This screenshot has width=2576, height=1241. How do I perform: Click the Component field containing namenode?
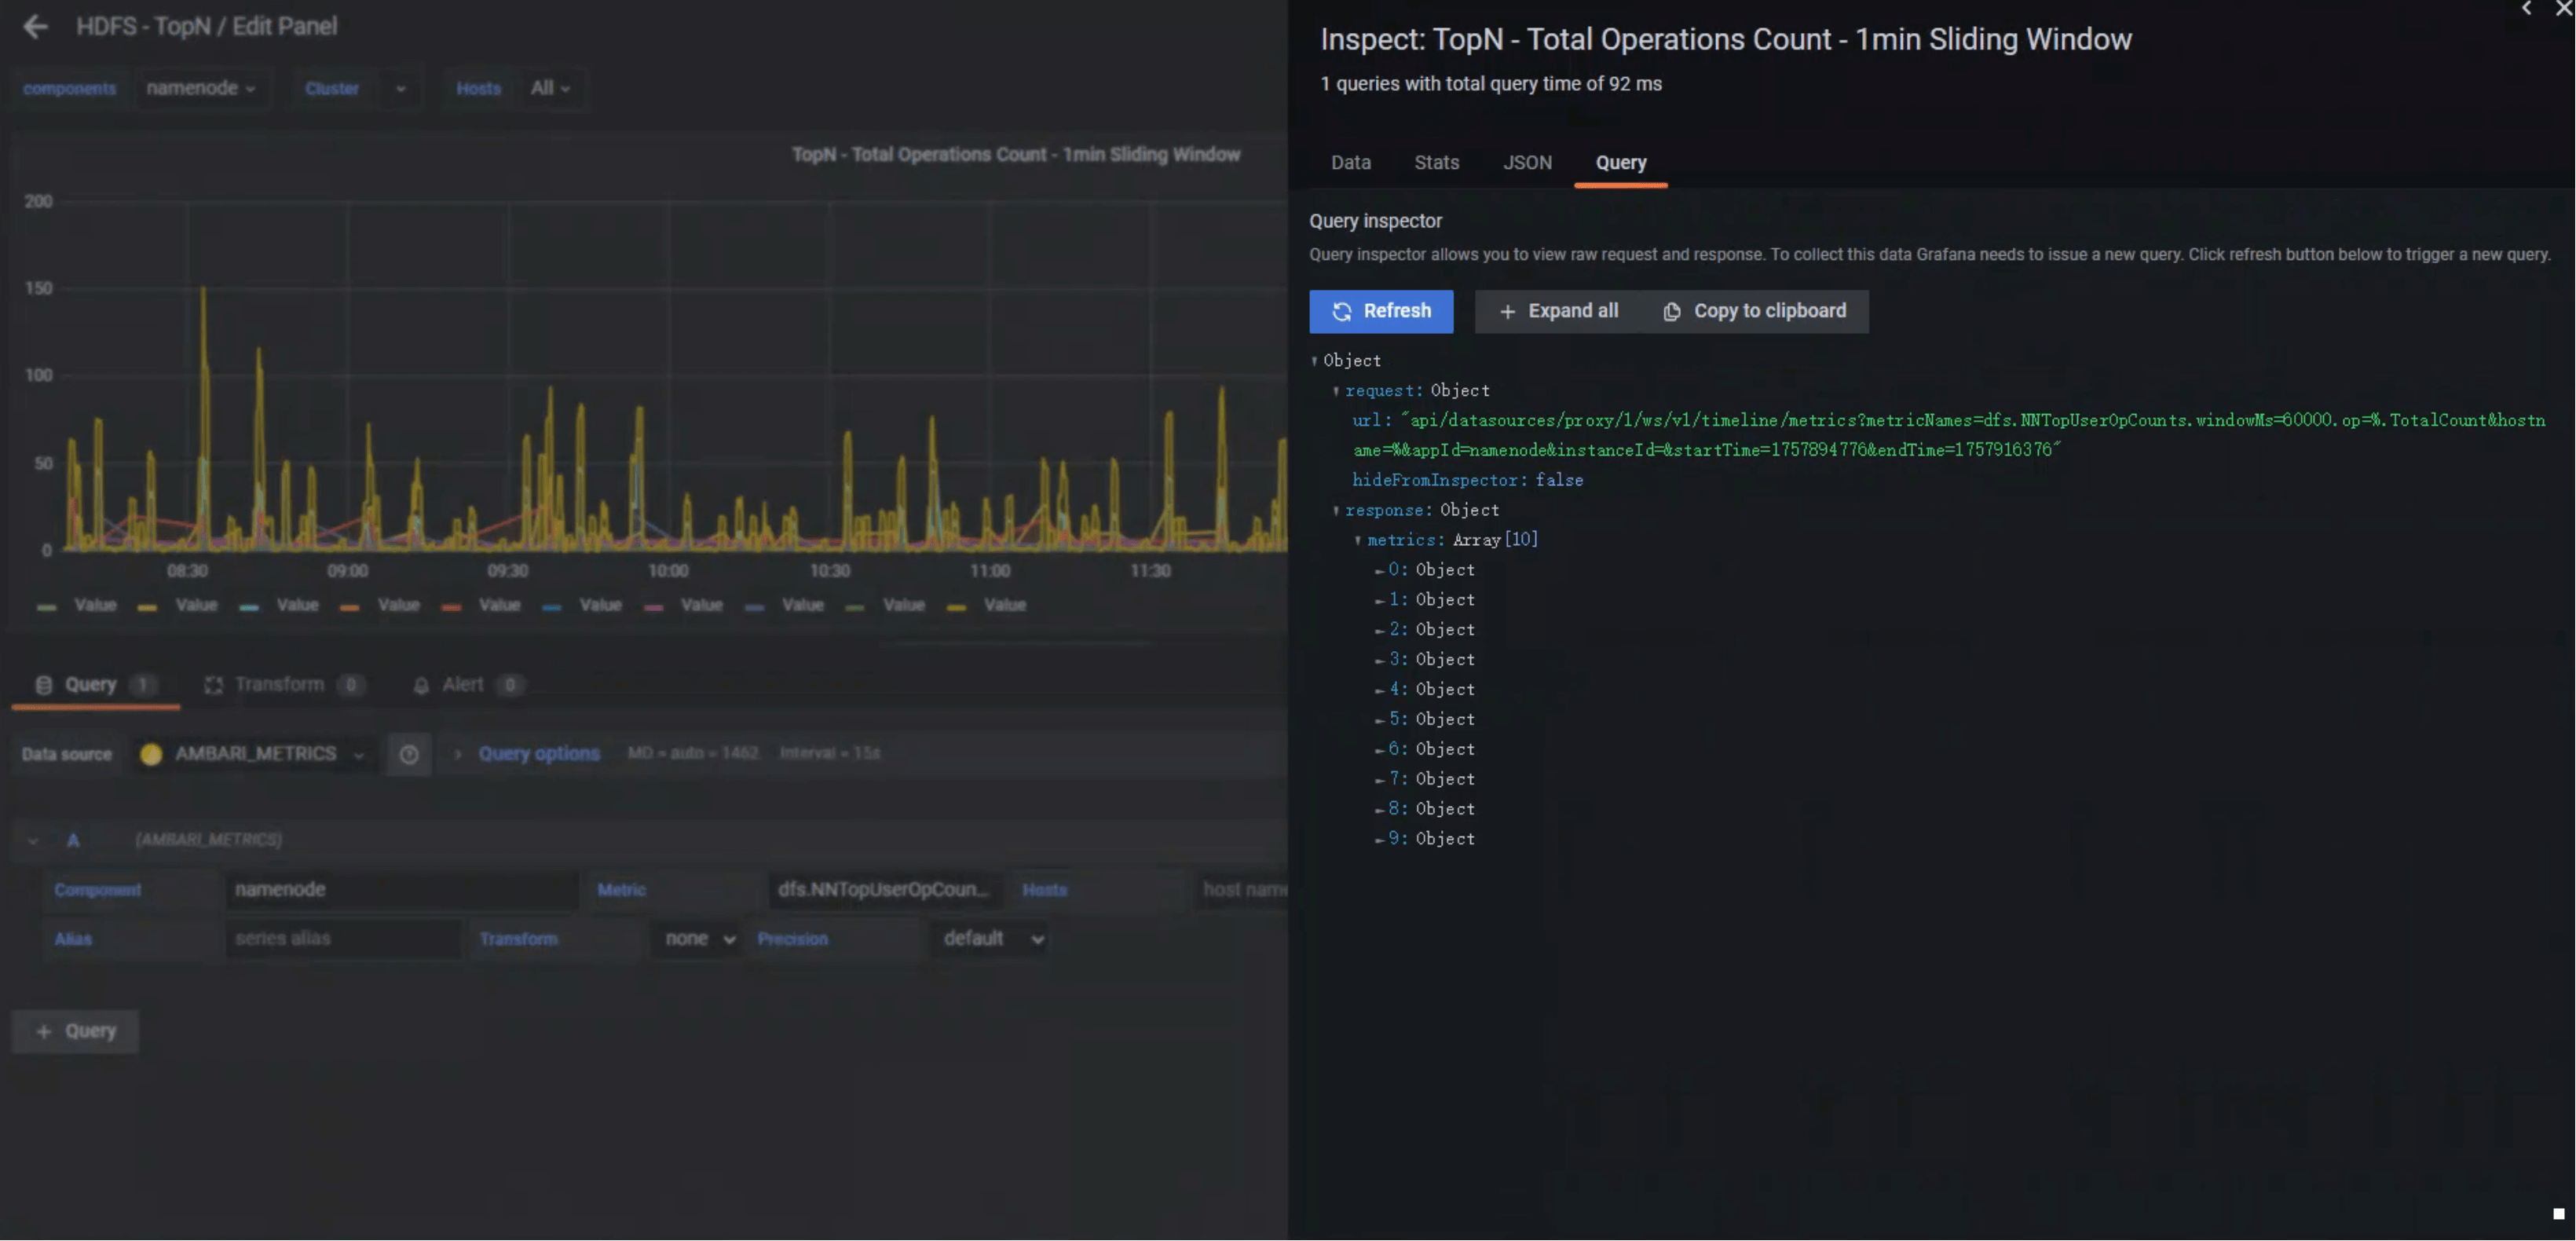coord(401,889)
